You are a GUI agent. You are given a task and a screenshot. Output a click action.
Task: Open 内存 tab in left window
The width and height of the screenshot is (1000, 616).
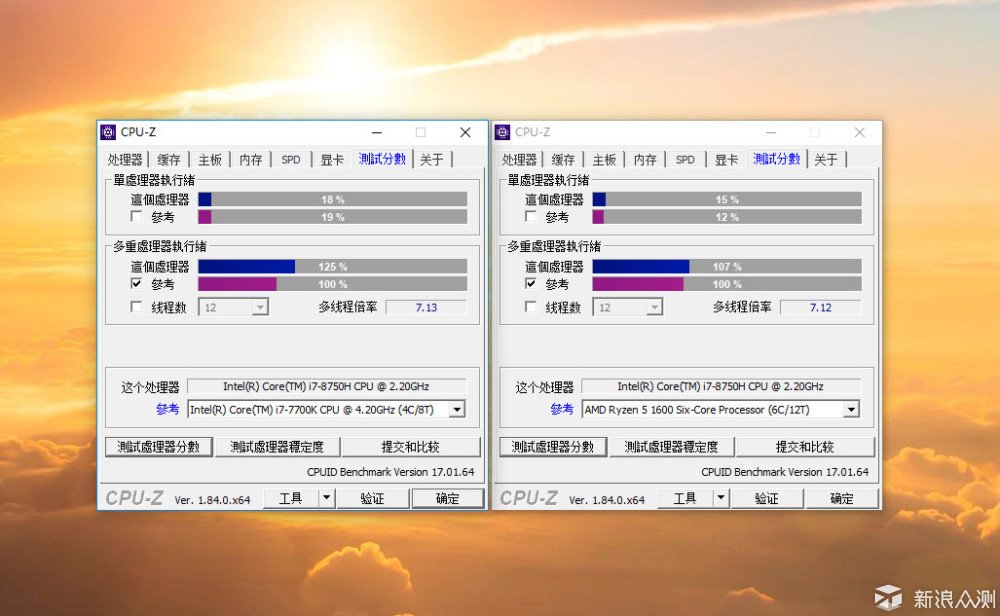click(251, 159)
